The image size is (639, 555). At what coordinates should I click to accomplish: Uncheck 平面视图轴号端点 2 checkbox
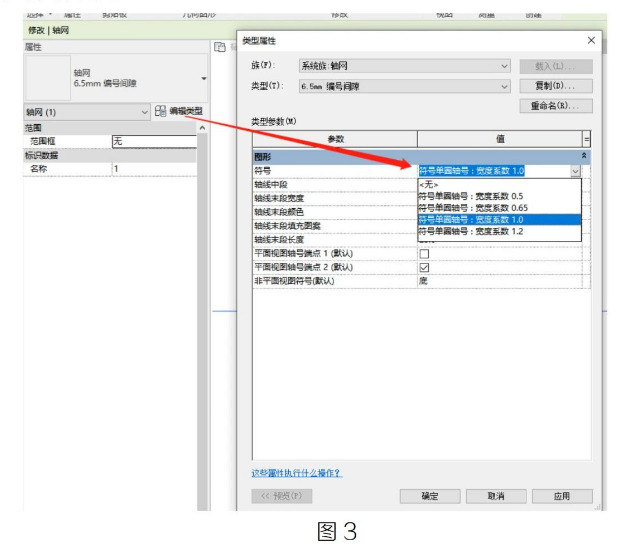424,267
